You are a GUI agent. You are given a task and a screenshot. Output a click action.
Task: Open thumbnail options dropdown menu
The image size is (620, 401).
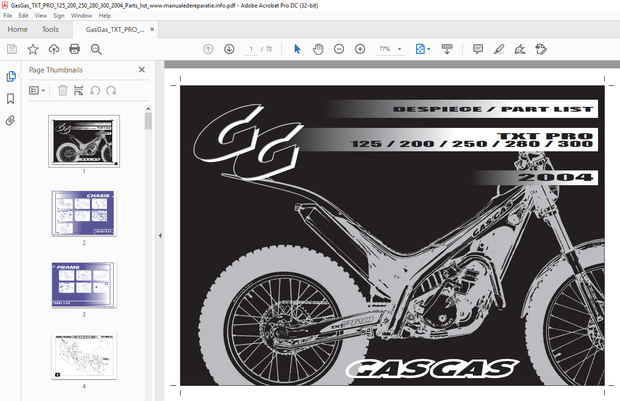pyautogui.click(x=37, y=91)
